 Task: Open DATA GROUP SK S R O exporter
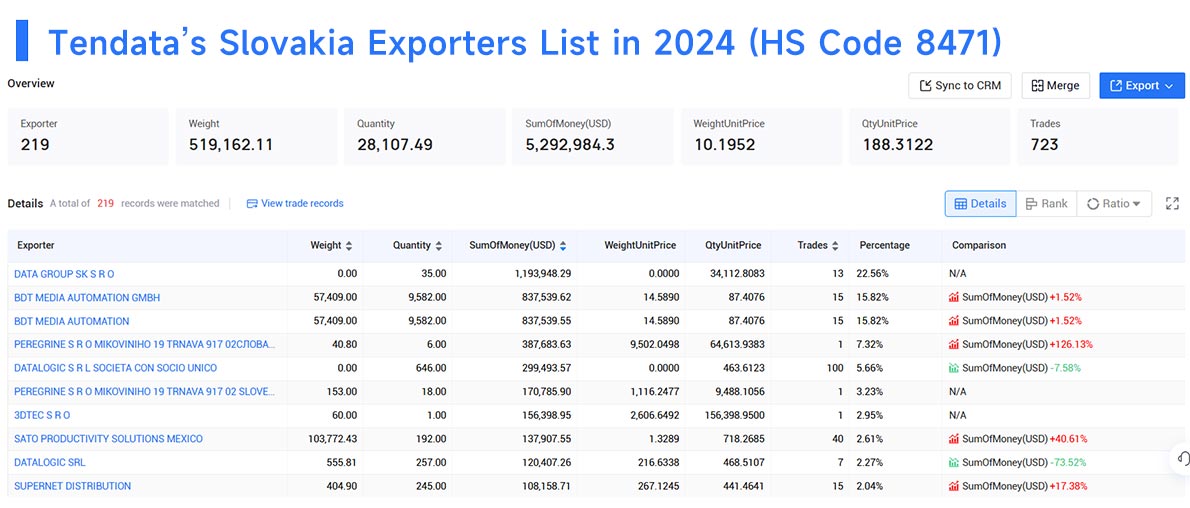click(65, 273)
